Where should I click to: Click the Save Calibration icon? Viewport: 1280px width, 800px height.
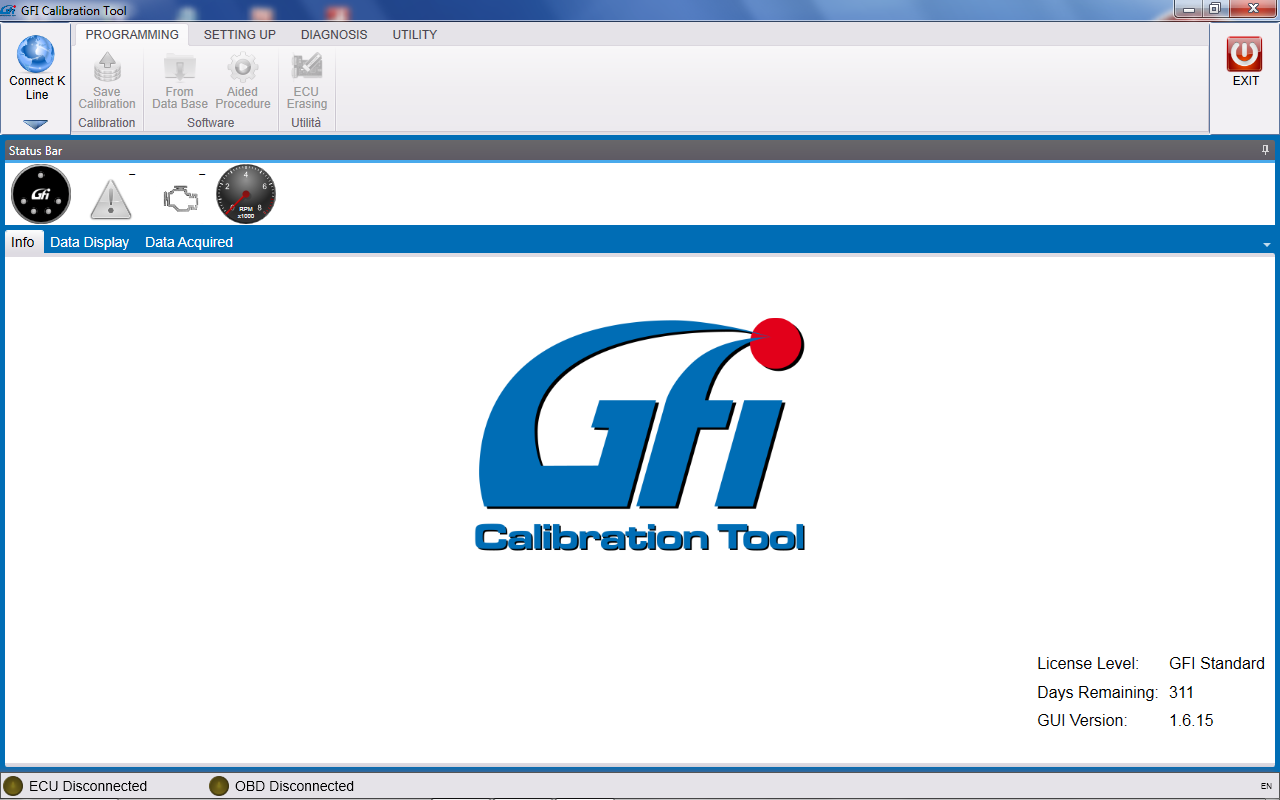[107, 68]
